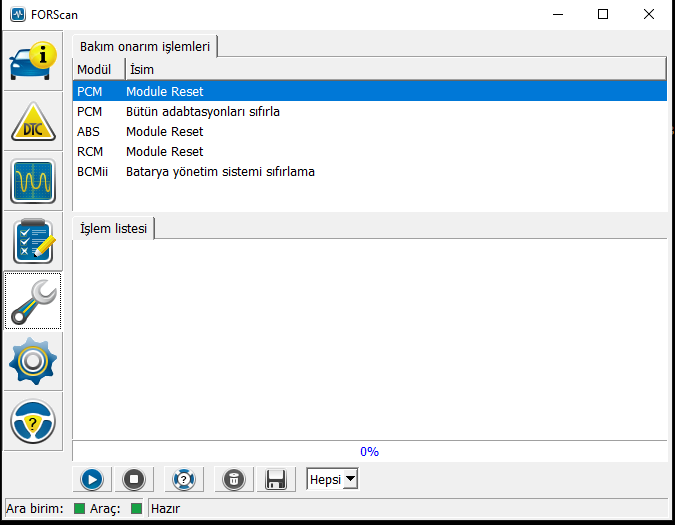675x525 pixels.
Task: Open the wrench service functions section
Action: coord(33,301)
